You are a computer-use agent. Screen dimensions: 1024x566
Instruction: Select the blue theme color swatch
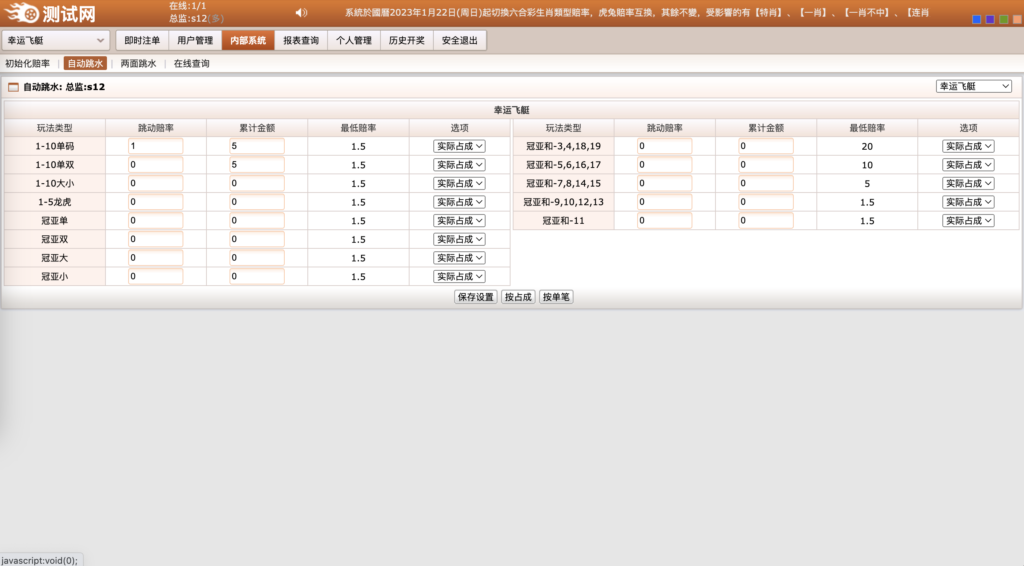[x=976, y=19]
